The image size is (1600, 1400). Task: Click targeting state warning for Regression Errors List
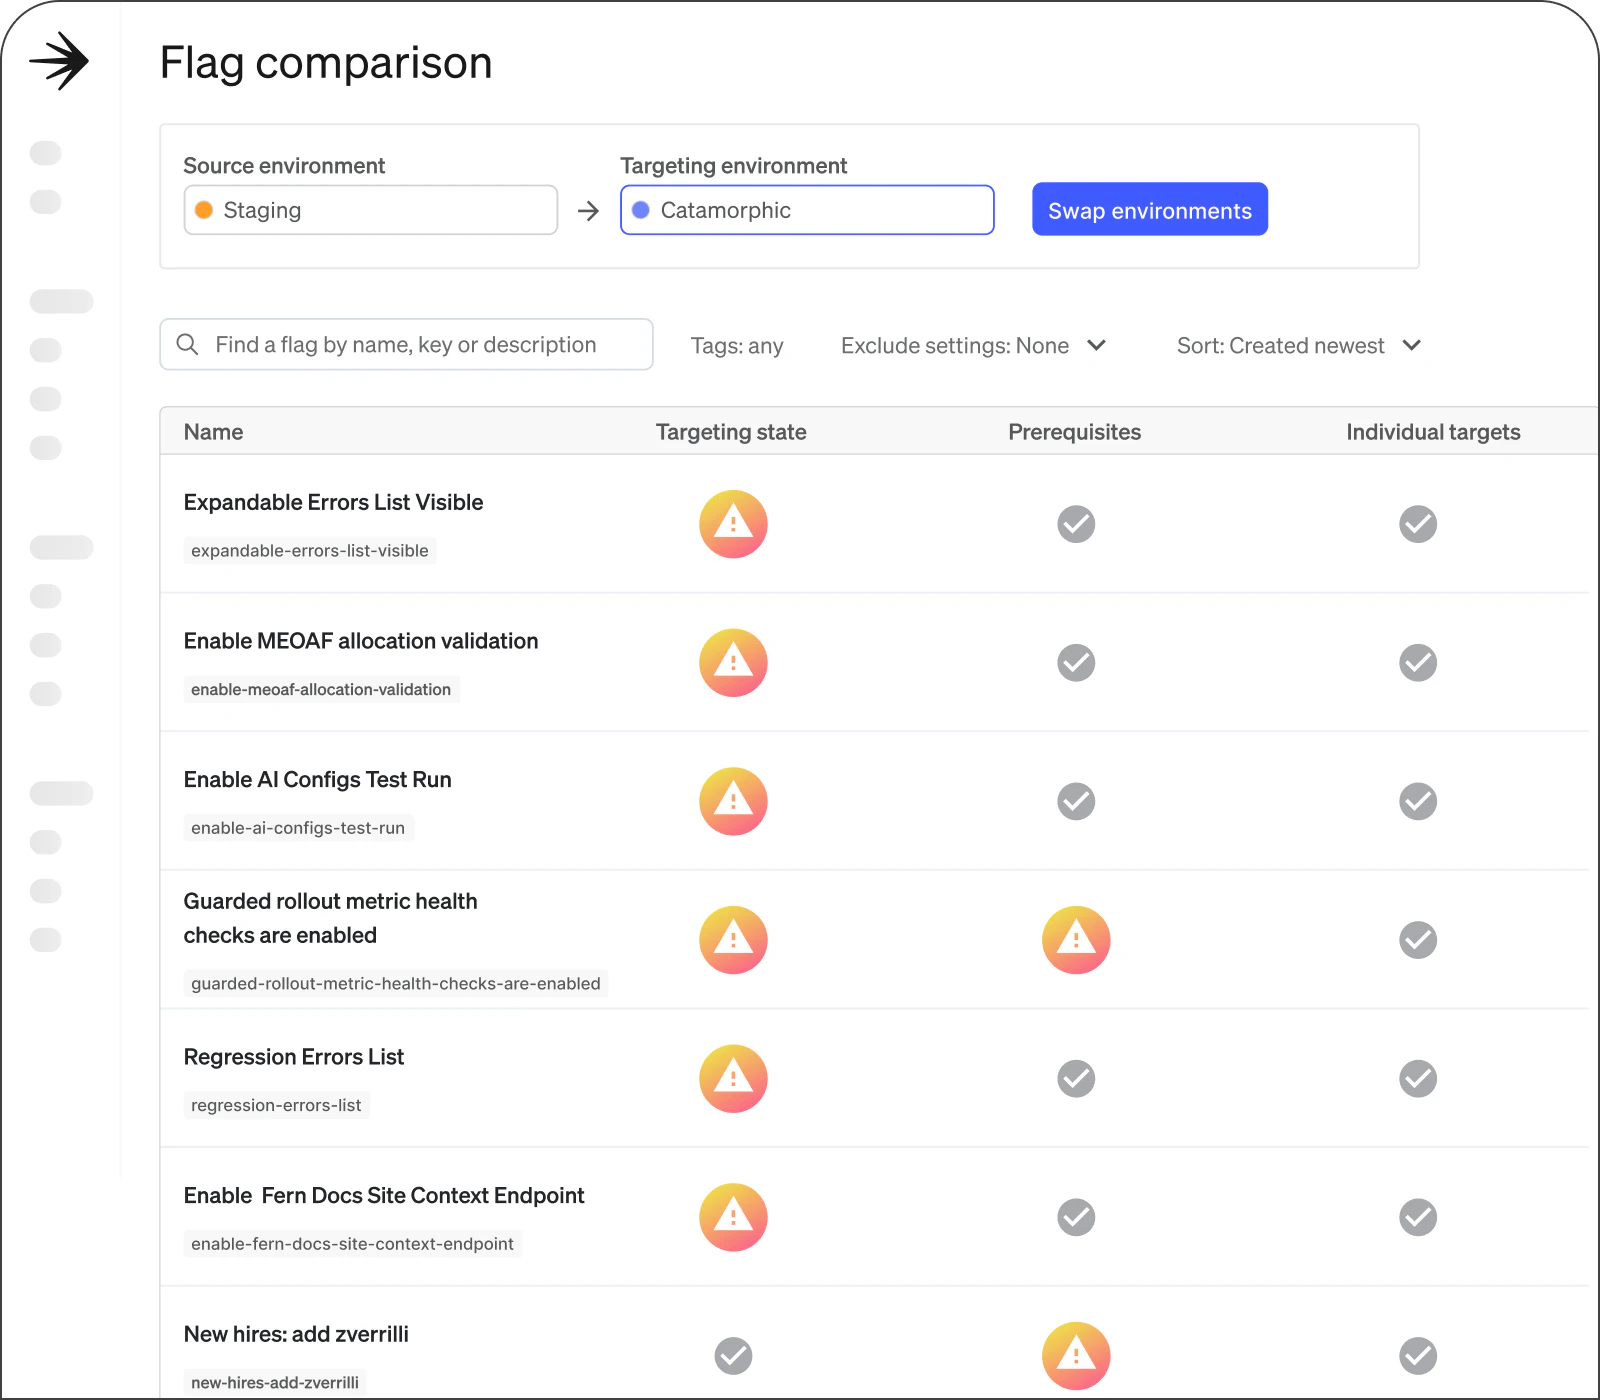(733, 1079)
